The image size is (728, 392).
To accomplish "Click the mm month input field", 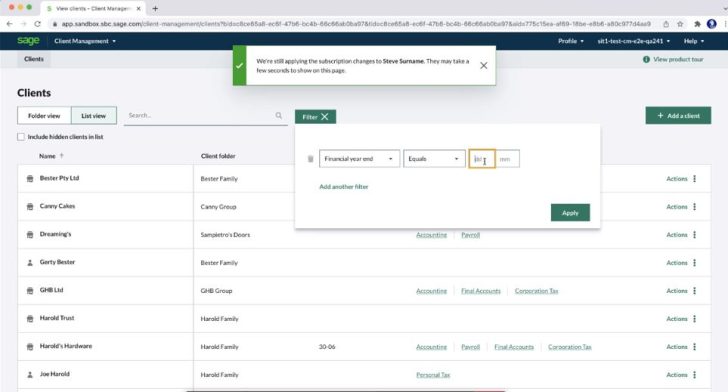I will point(507,159).
